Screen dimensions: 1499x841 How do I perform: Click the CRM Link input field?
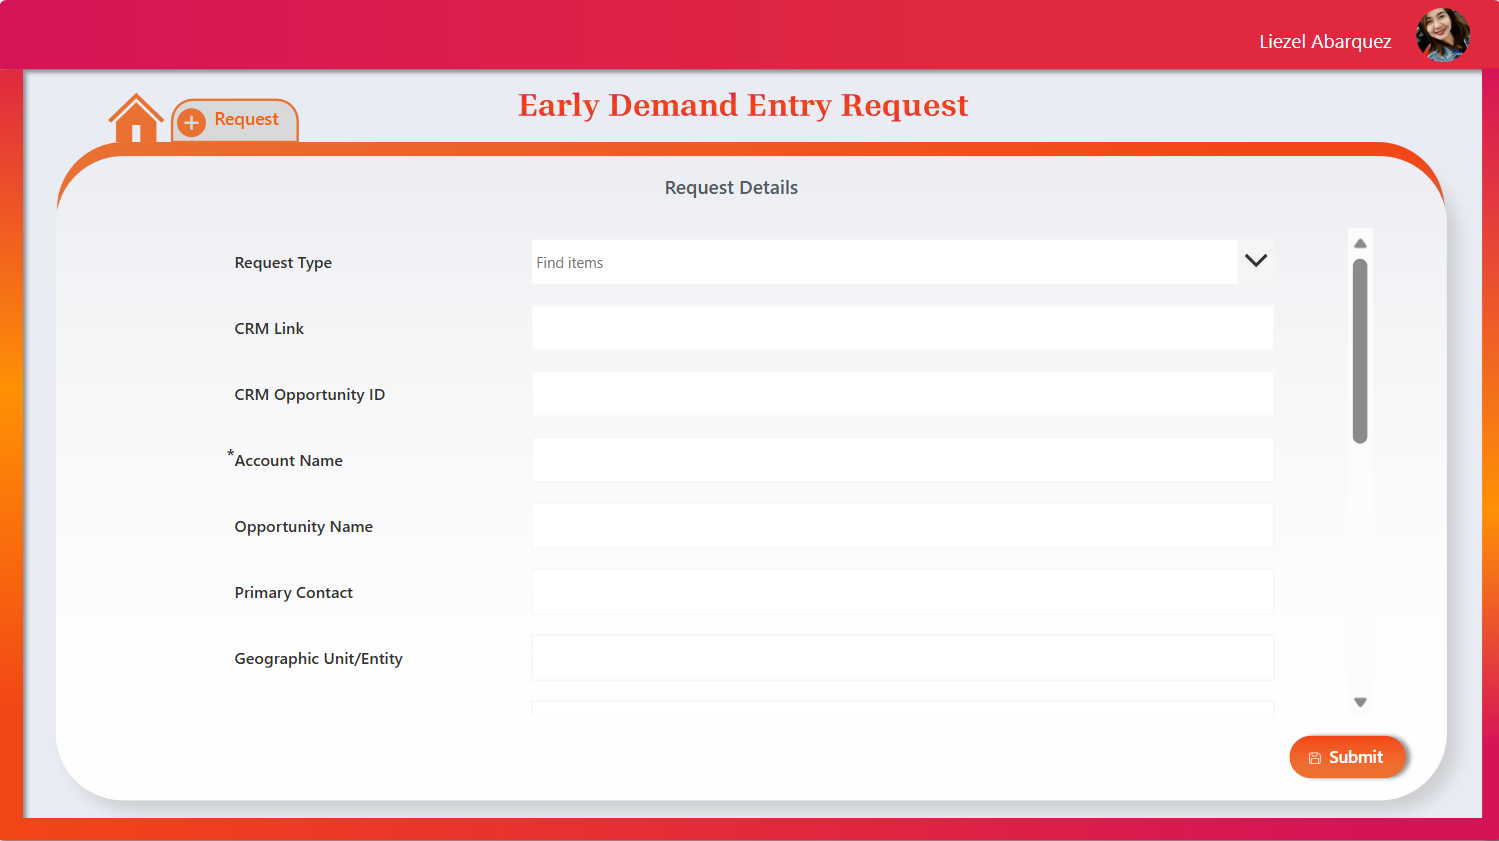pyautogui.click(x=902, y=328)
